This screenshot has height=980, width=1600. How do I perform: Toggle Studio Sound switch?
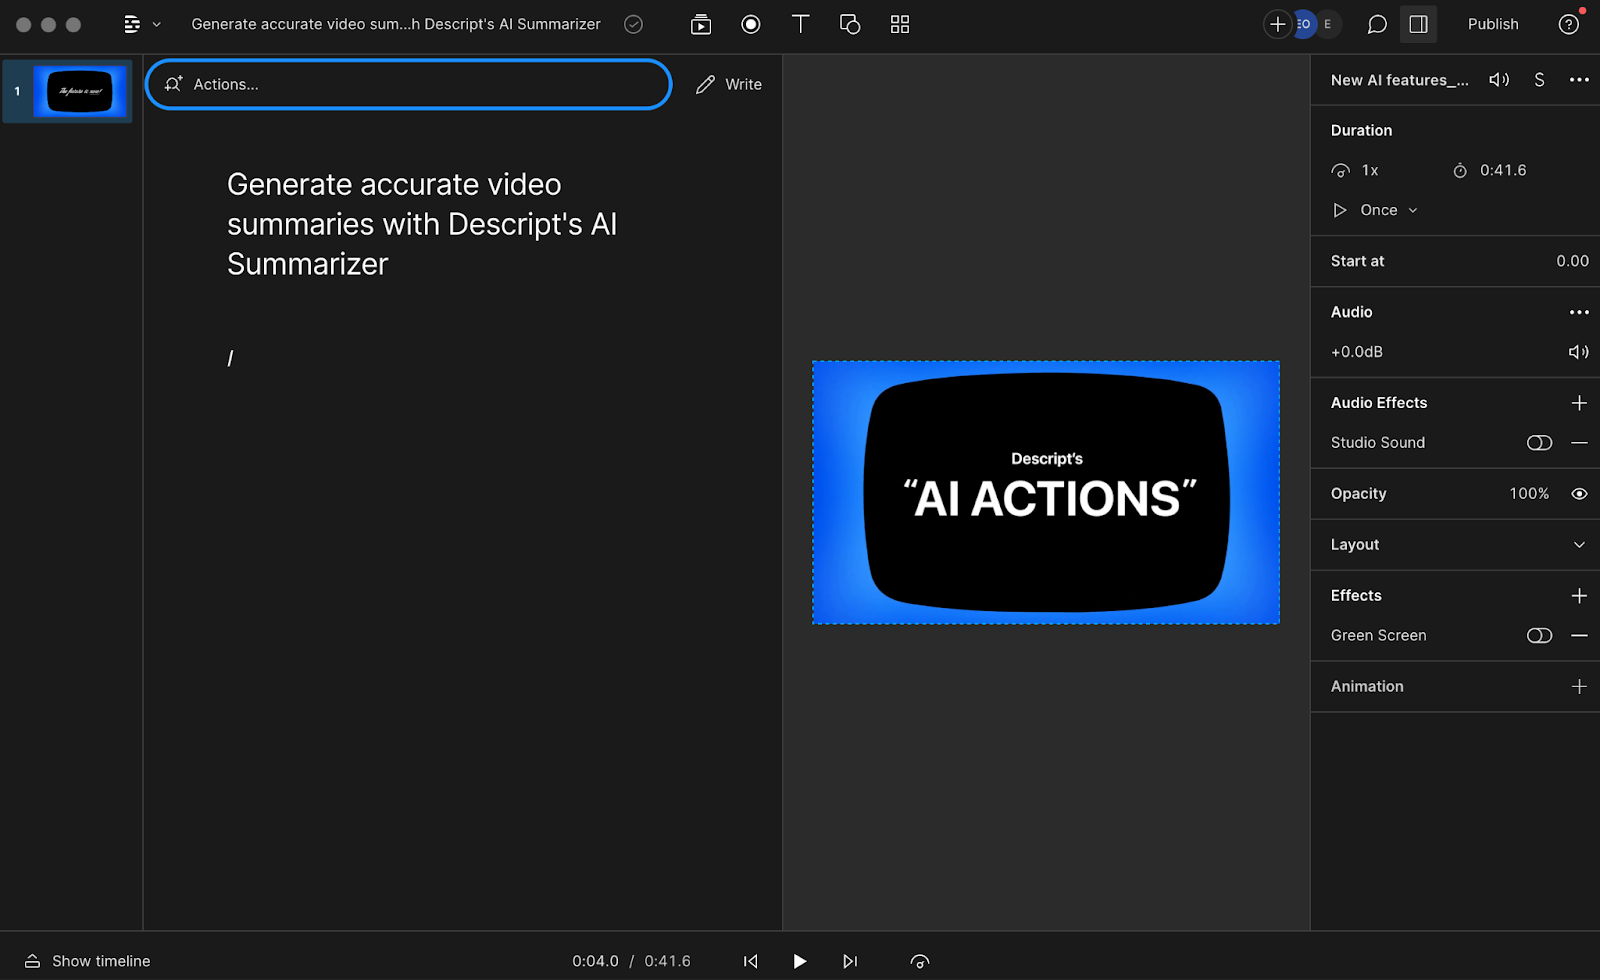tap(1539, 443)
